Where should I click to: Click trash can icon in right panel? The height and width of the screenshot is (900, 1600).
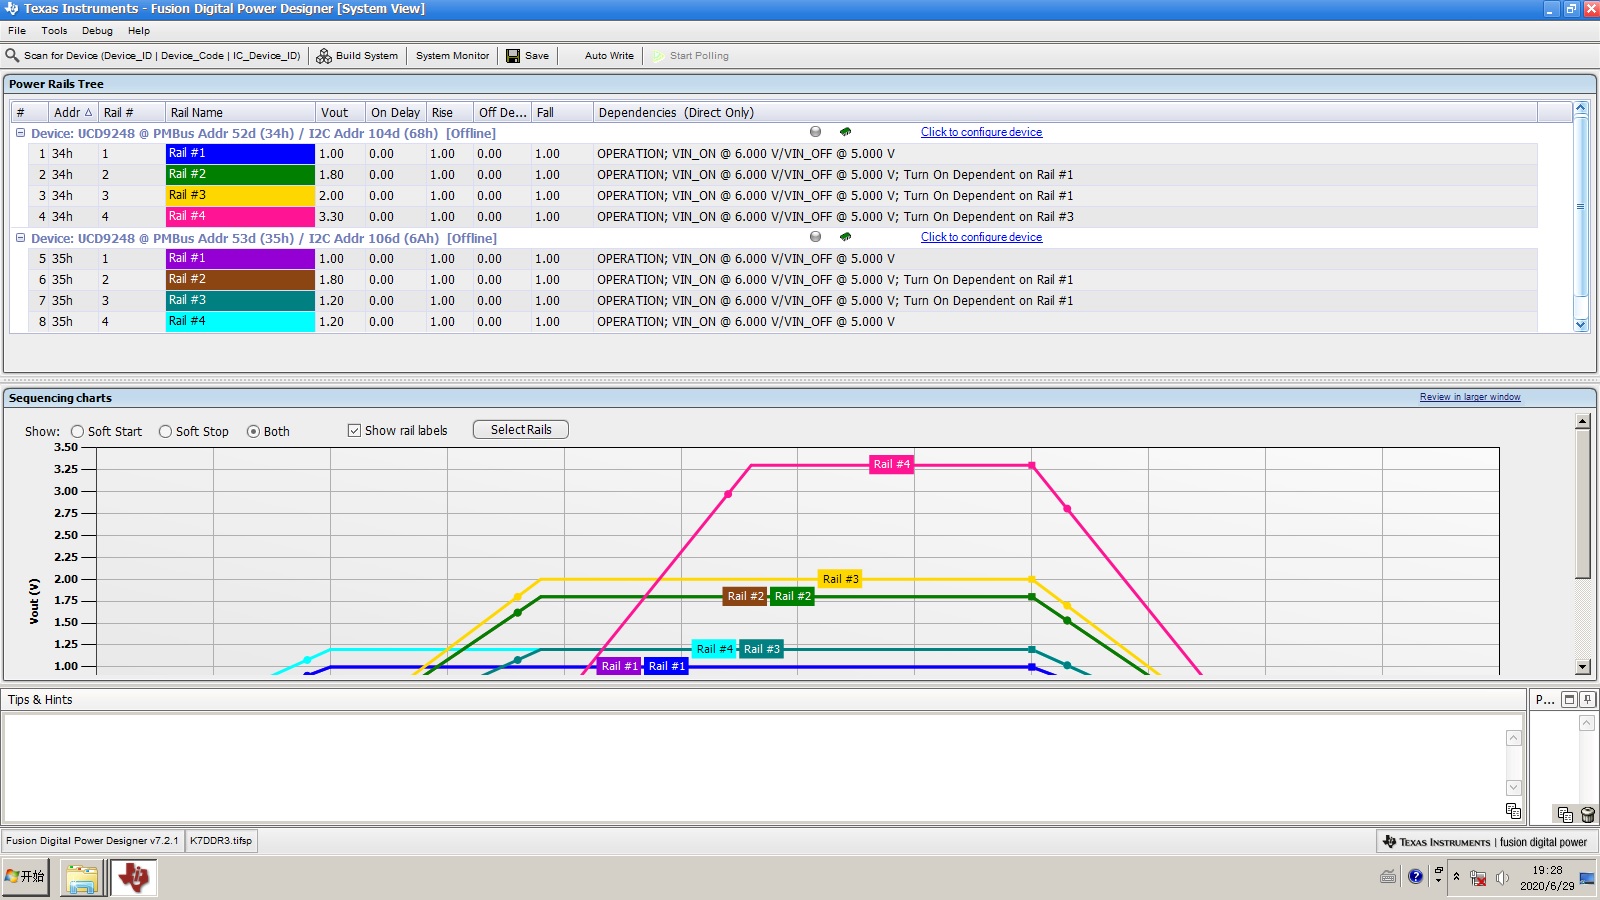(x=1588, y=815)
